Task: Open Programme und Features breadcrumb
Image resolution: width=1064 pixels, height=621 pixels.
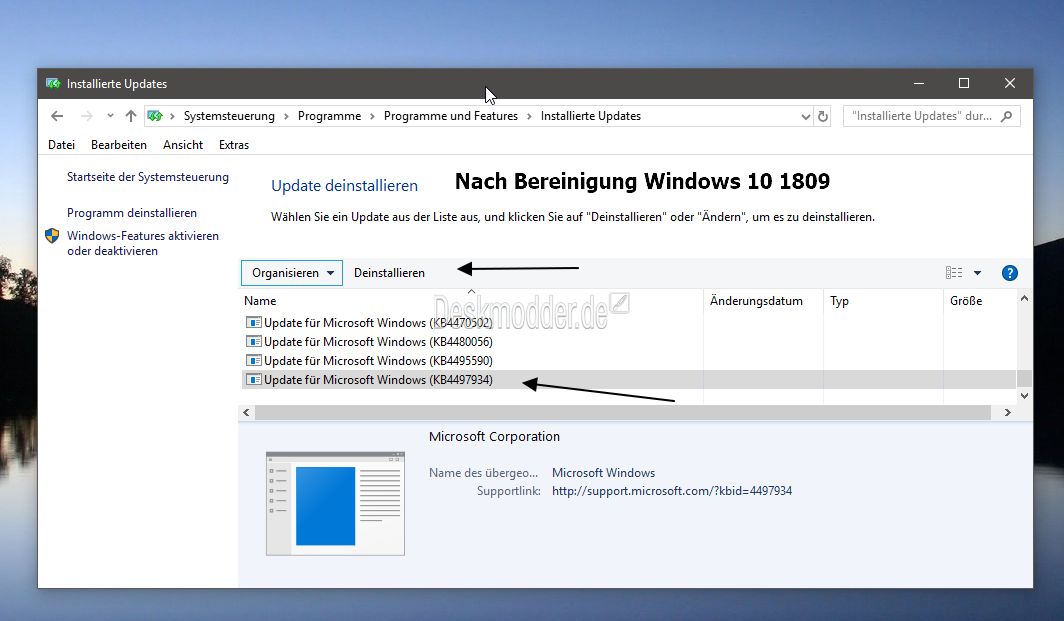Action: 451,116
